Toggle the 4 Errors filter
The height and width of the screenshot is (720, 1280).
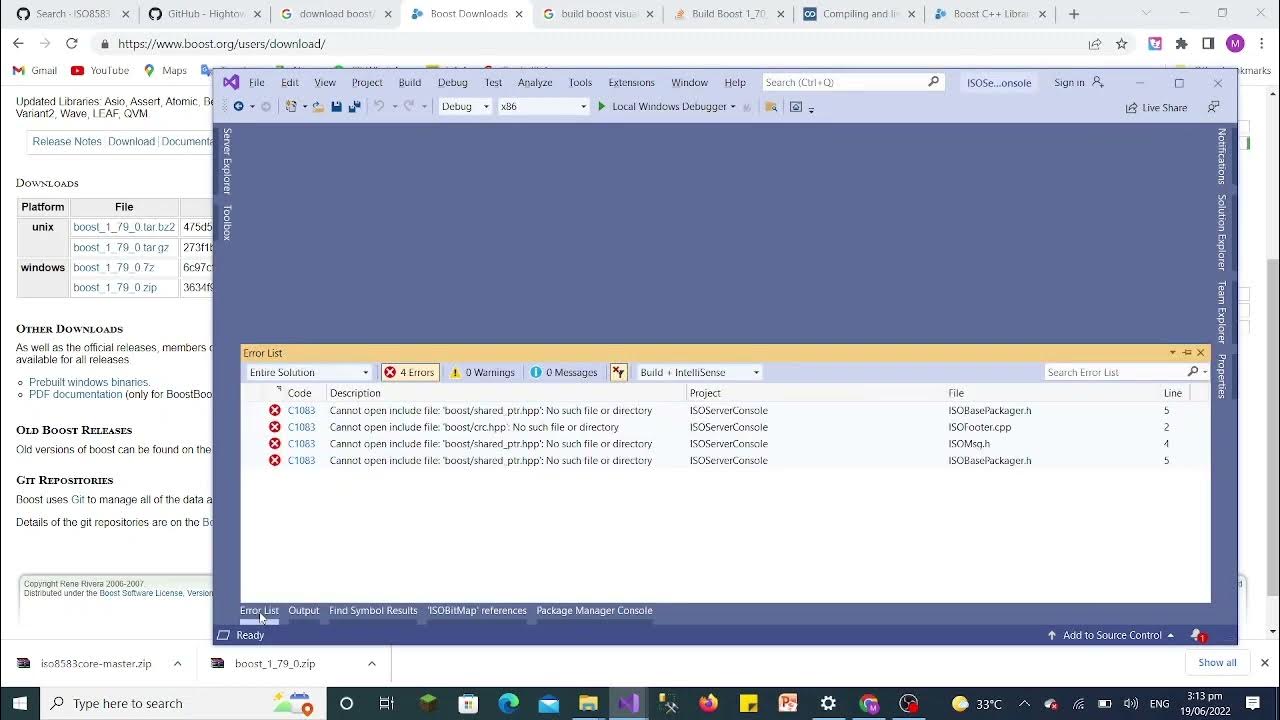click(409, 372)
